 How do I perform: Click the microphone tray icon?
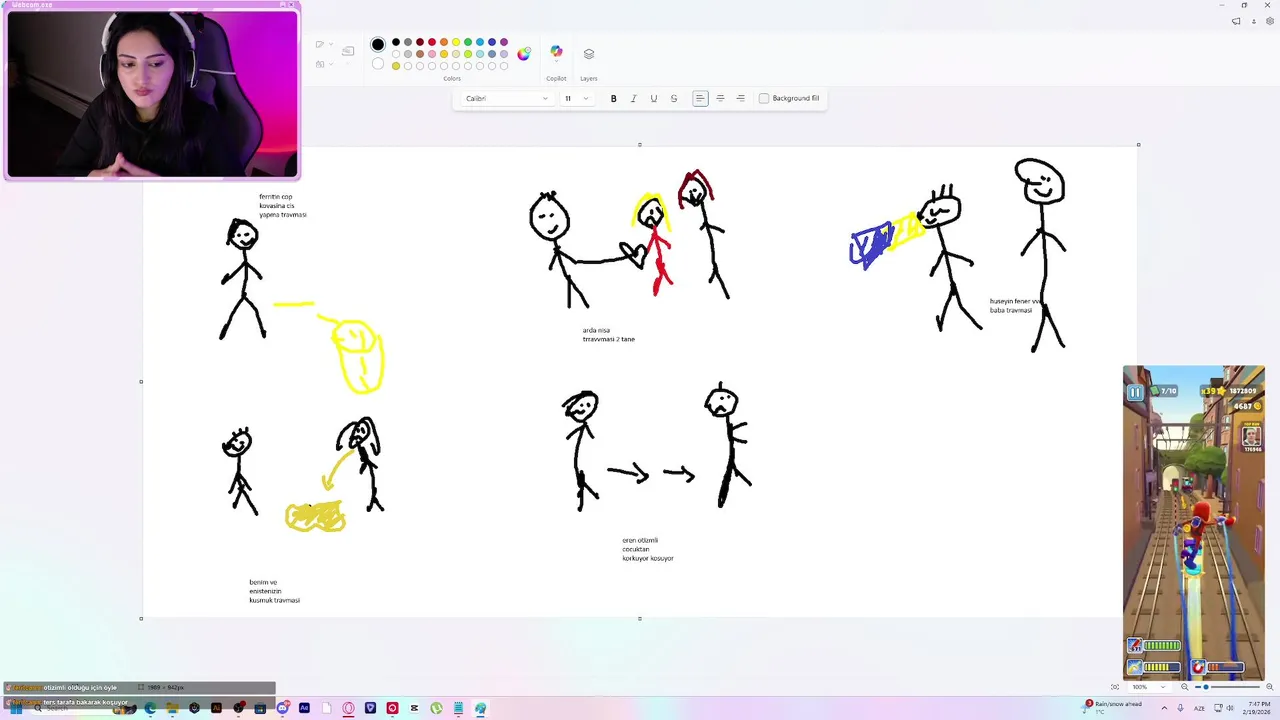pyautogui.click(x=1180, y=708)
